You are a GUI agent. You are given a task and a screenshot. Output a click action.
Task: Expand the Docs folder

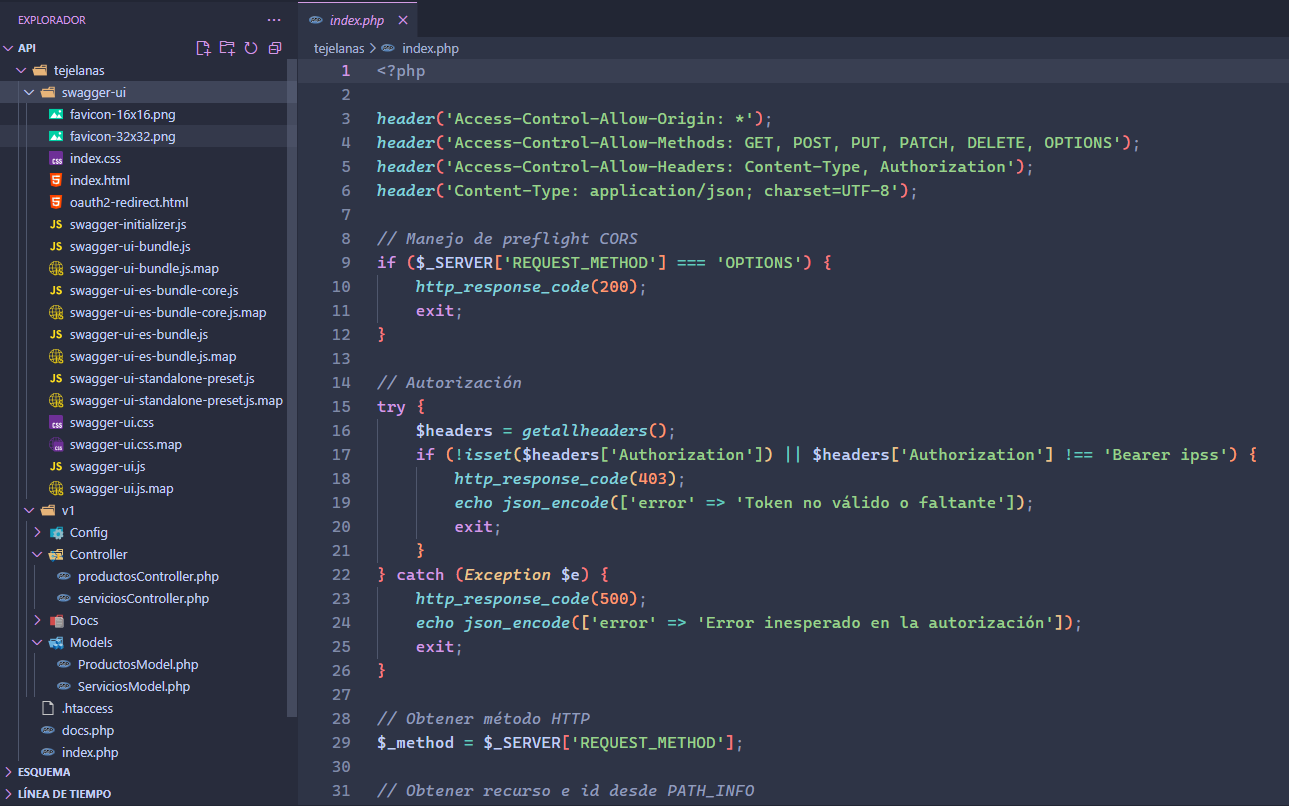pos(84,620)
